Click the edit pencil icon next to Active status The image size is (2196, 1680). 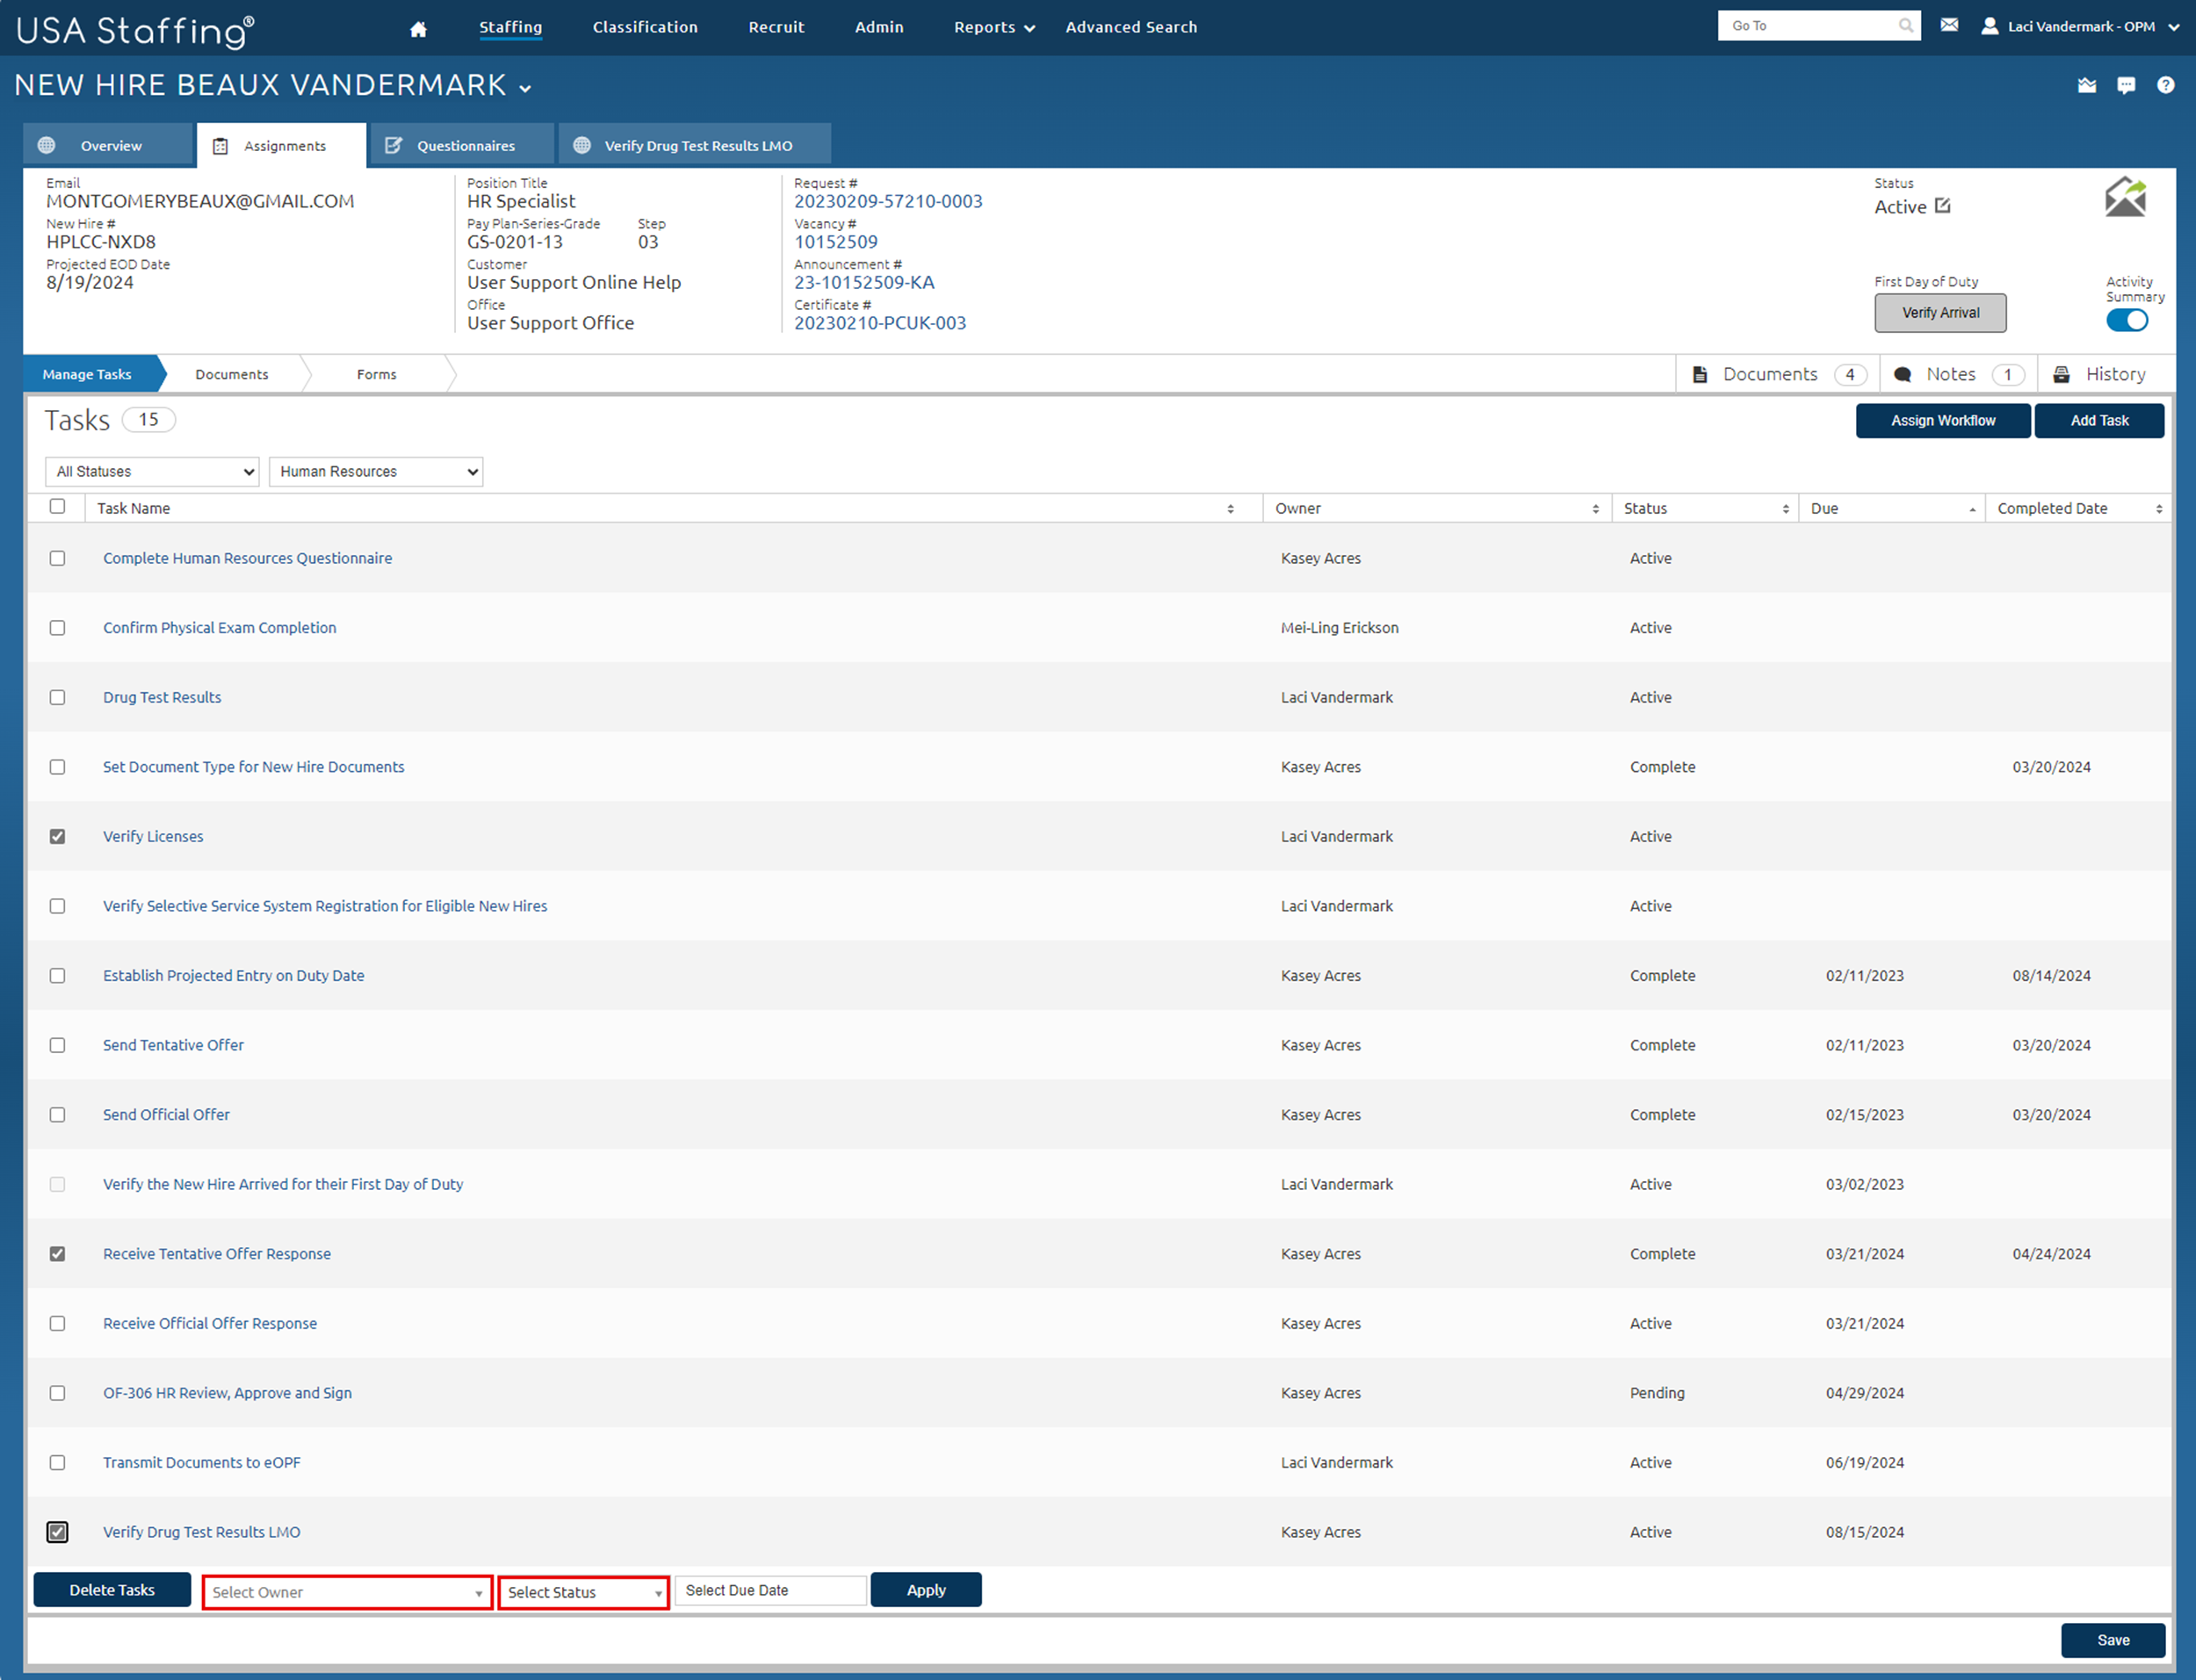pos(1942,205)
